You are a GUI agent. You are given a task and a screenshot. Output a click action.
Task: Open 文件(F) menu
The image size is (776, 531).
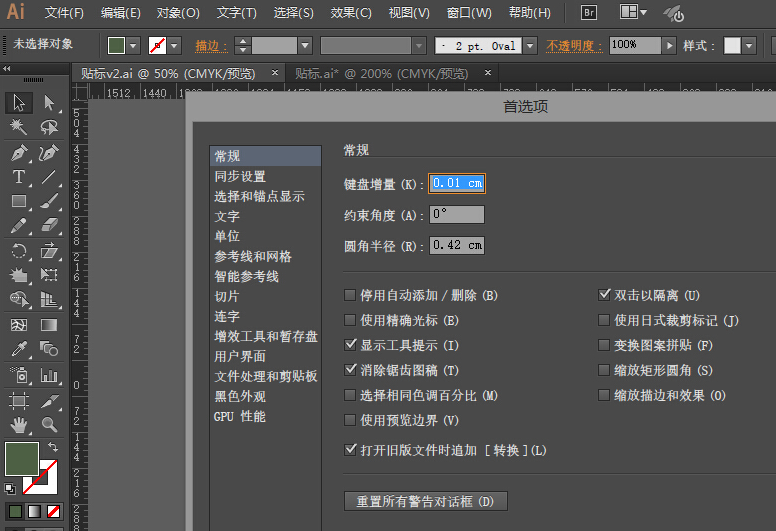coord(64,13)
